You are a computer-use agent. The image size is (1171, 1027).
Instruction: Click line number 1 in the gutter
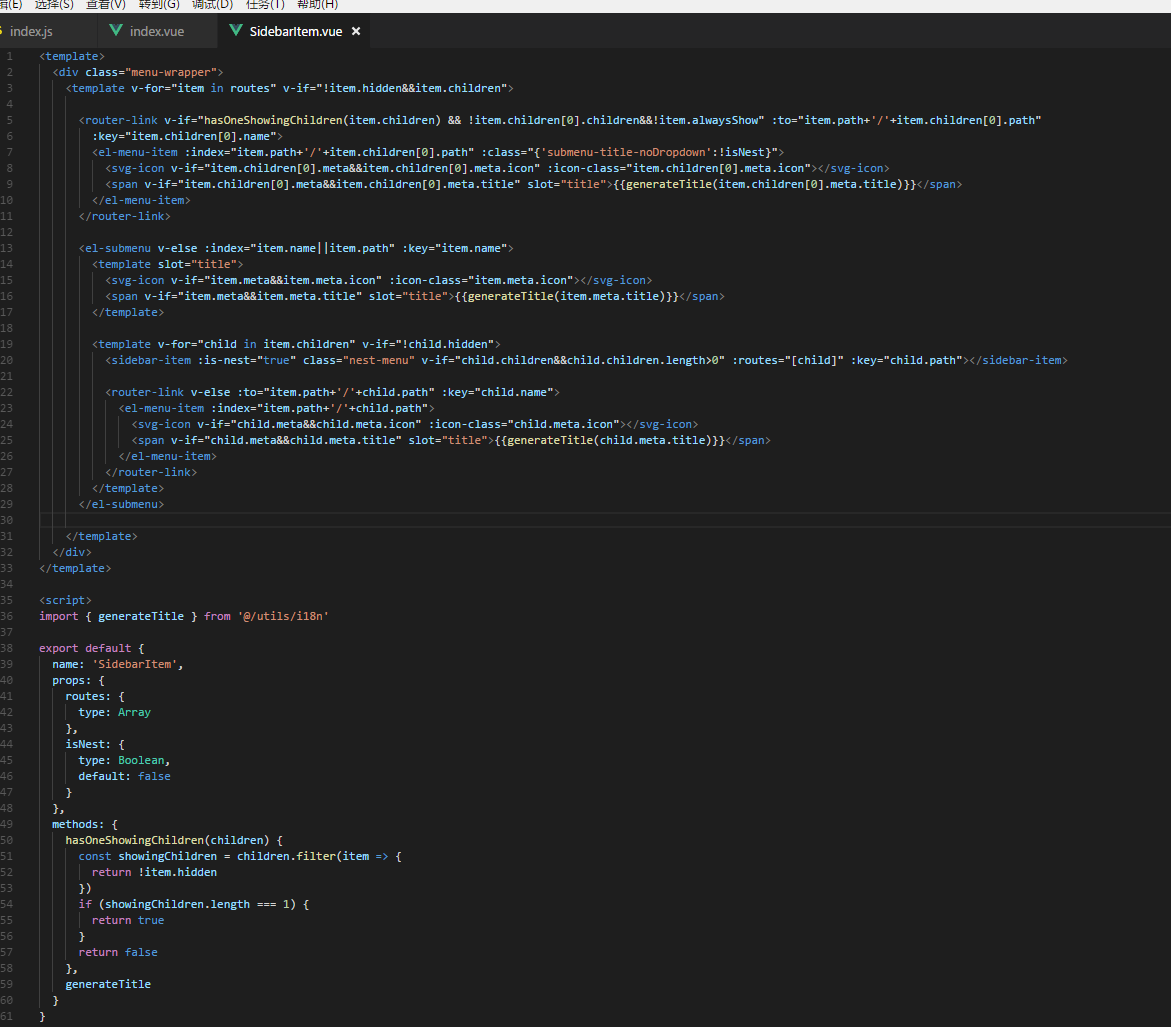click(x=9, y=56)
